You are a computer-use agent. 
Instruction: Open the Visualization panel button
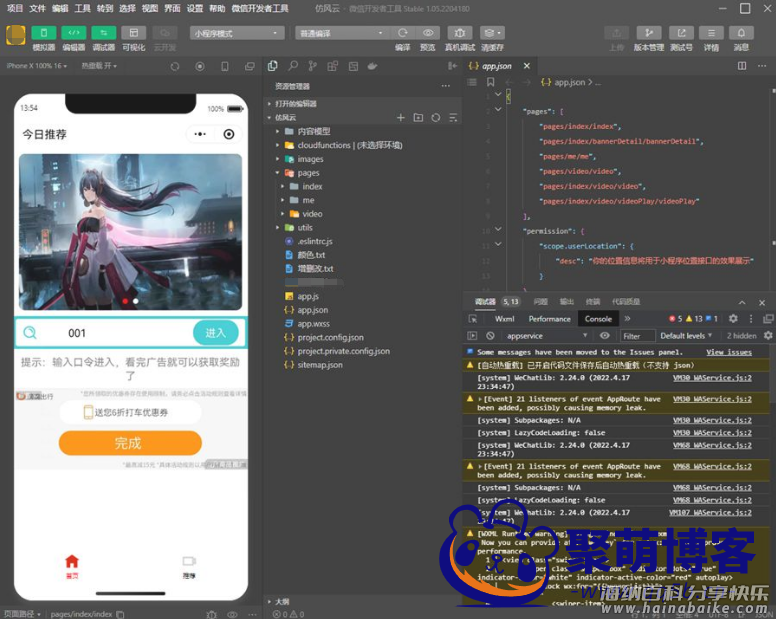point(134,33)
